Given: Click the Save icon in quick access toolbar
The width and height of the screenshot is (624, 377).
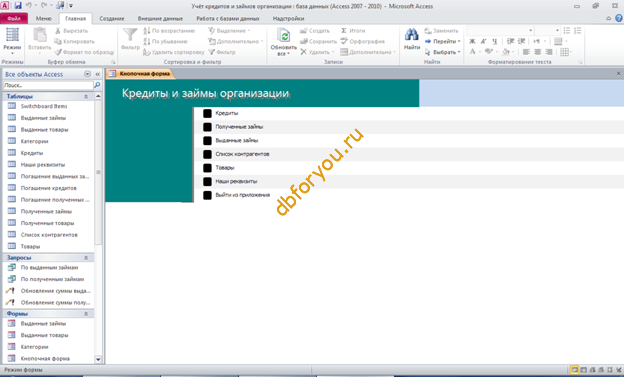Looking at the screenshot, I should (18, 6).
